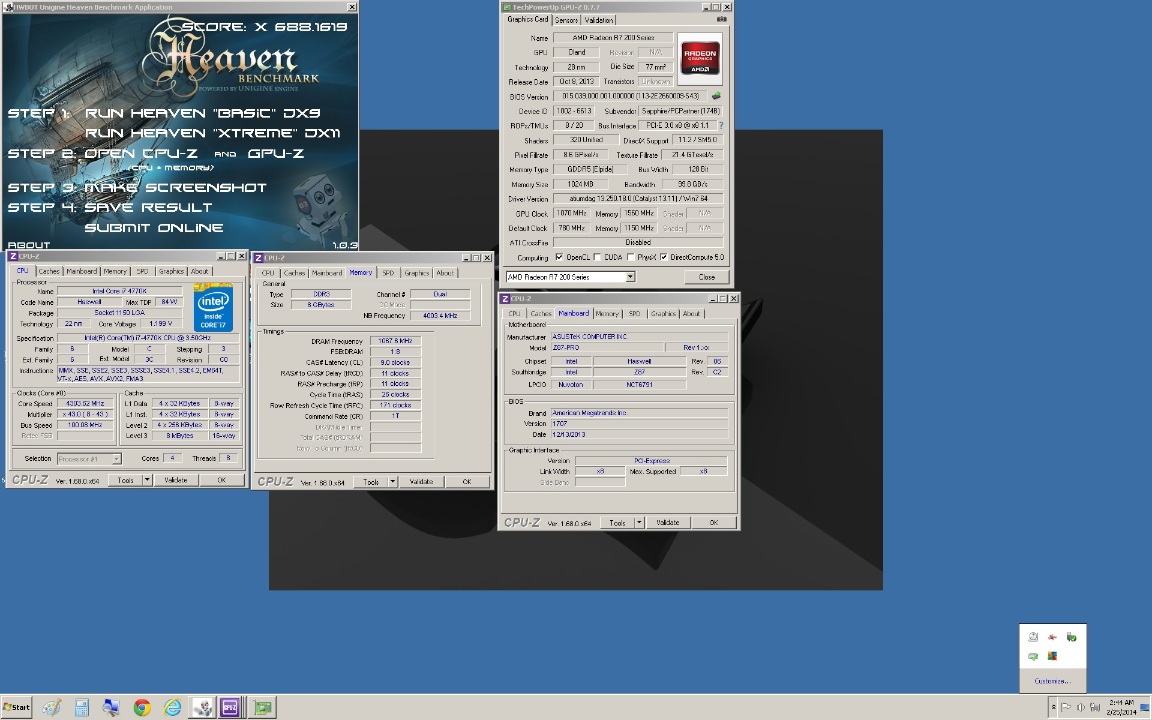Toggle the PhysX checkbox in GPU-Z
1152x720 pixels.
tap(631, 257)
